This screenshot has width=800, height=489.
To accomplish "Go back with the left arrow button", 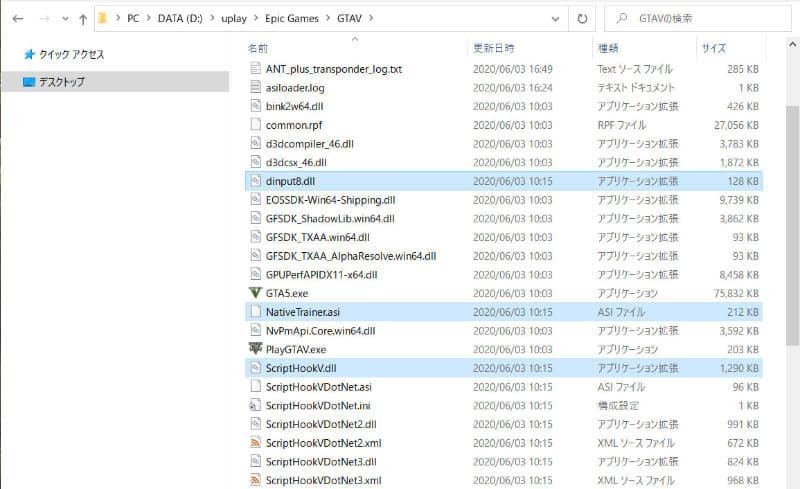I will (x=18, y=19).
